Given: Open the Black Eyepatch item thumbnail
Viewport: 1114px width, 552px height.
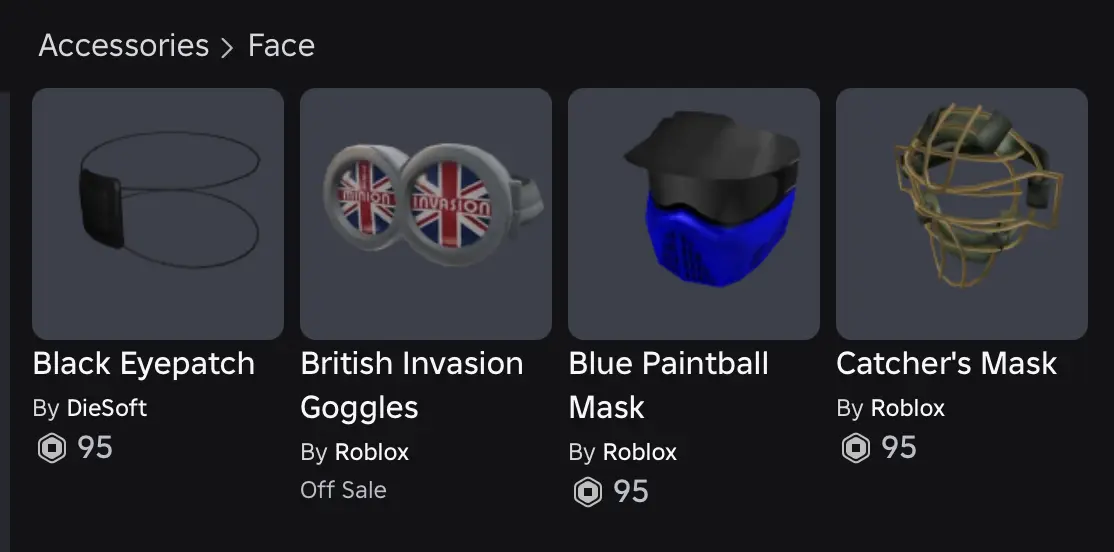Looking at the screenshot, I should click(158, 214).
